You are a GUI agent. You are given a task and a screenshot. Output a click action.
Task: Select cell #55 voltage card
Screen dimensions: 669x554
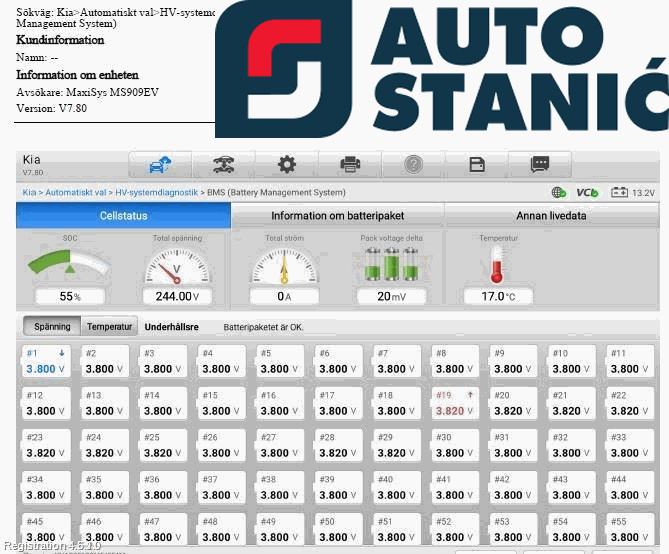tap(630, 529)
